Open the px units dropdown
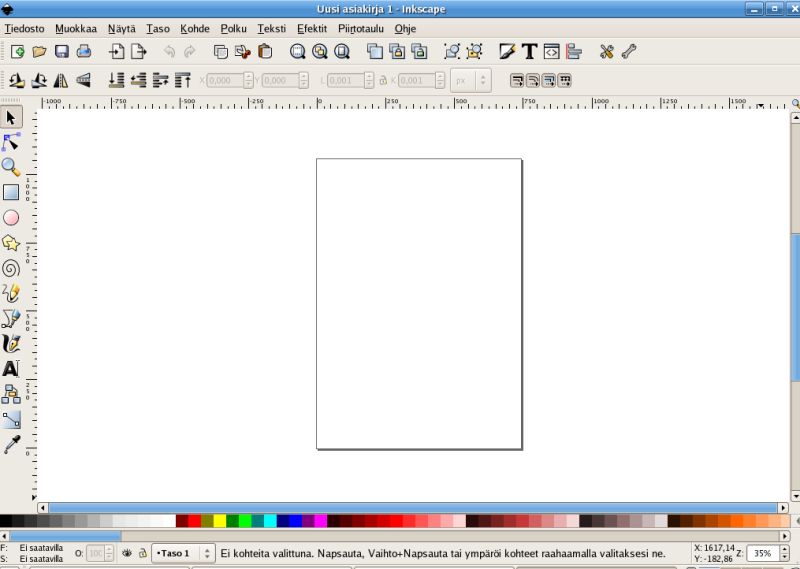 (471, 80)
